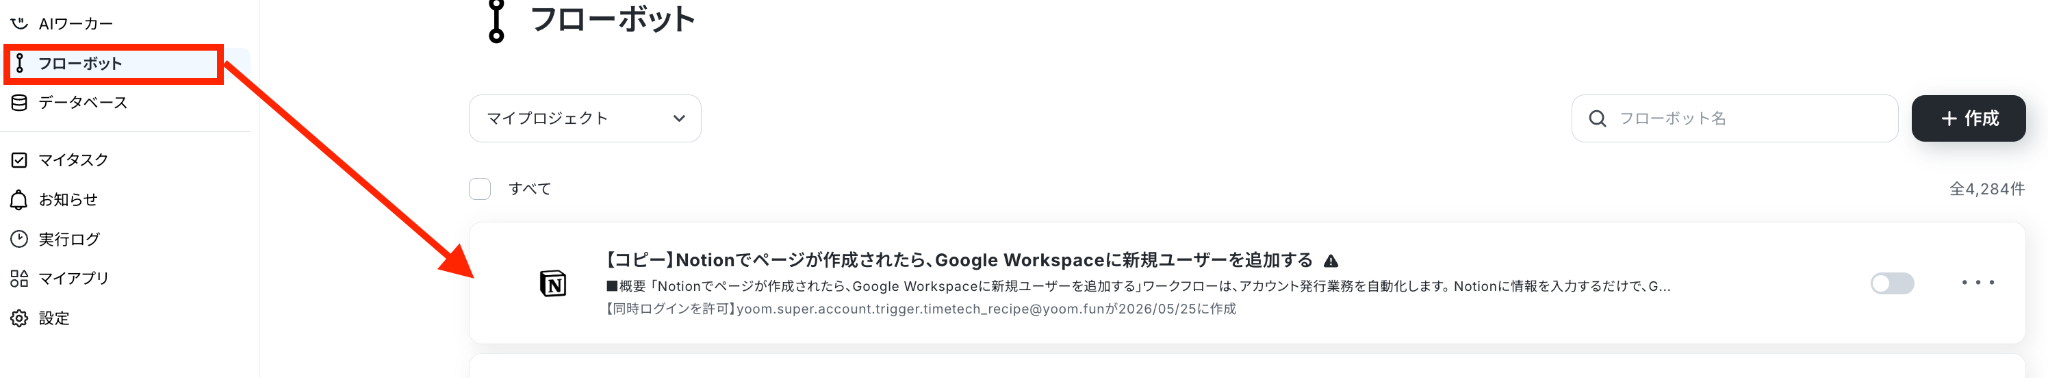
Task: Click the マイタスク checklist icon
Action: point(19,160)
